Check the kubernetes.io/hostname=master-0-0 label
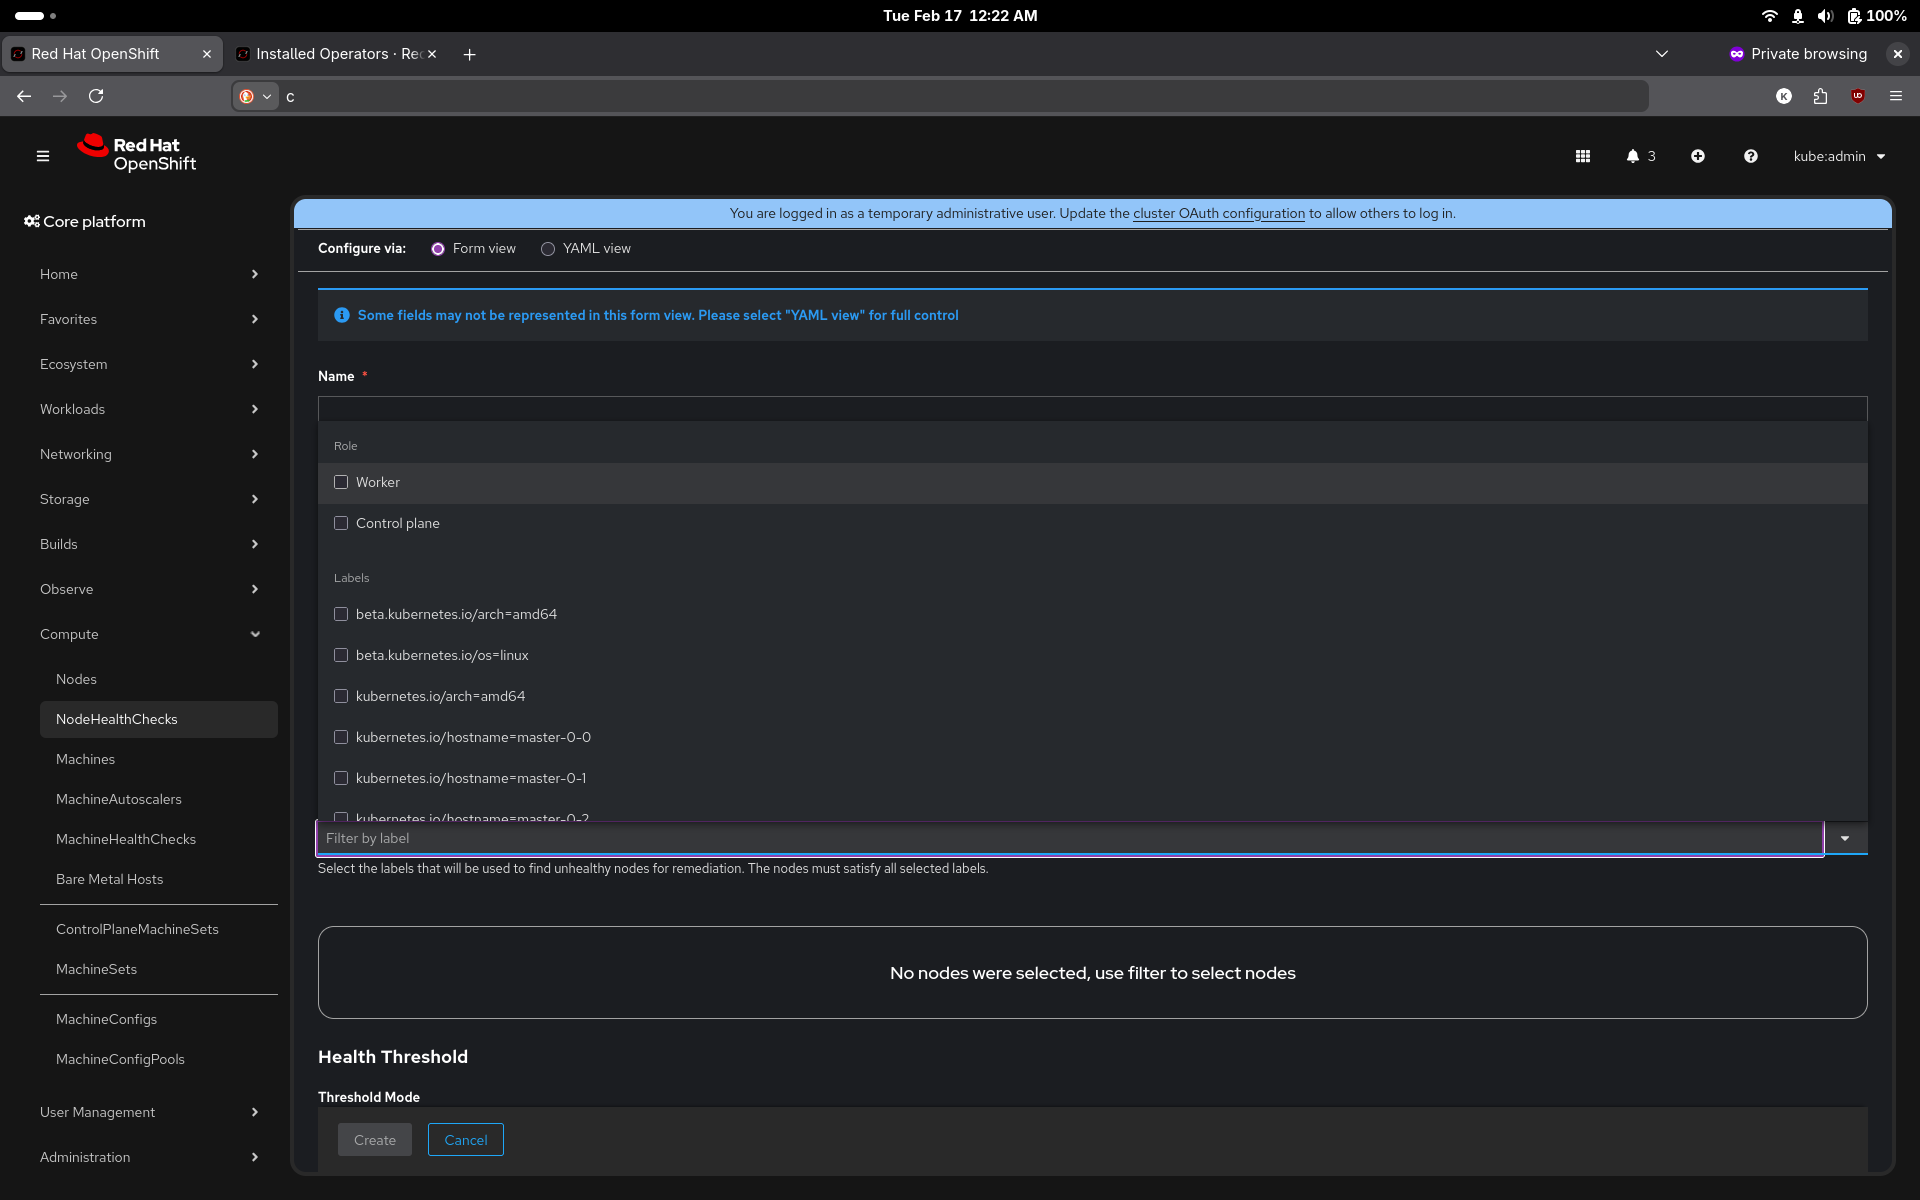This screenshot has height=1200, width=1920. (341, 737)
